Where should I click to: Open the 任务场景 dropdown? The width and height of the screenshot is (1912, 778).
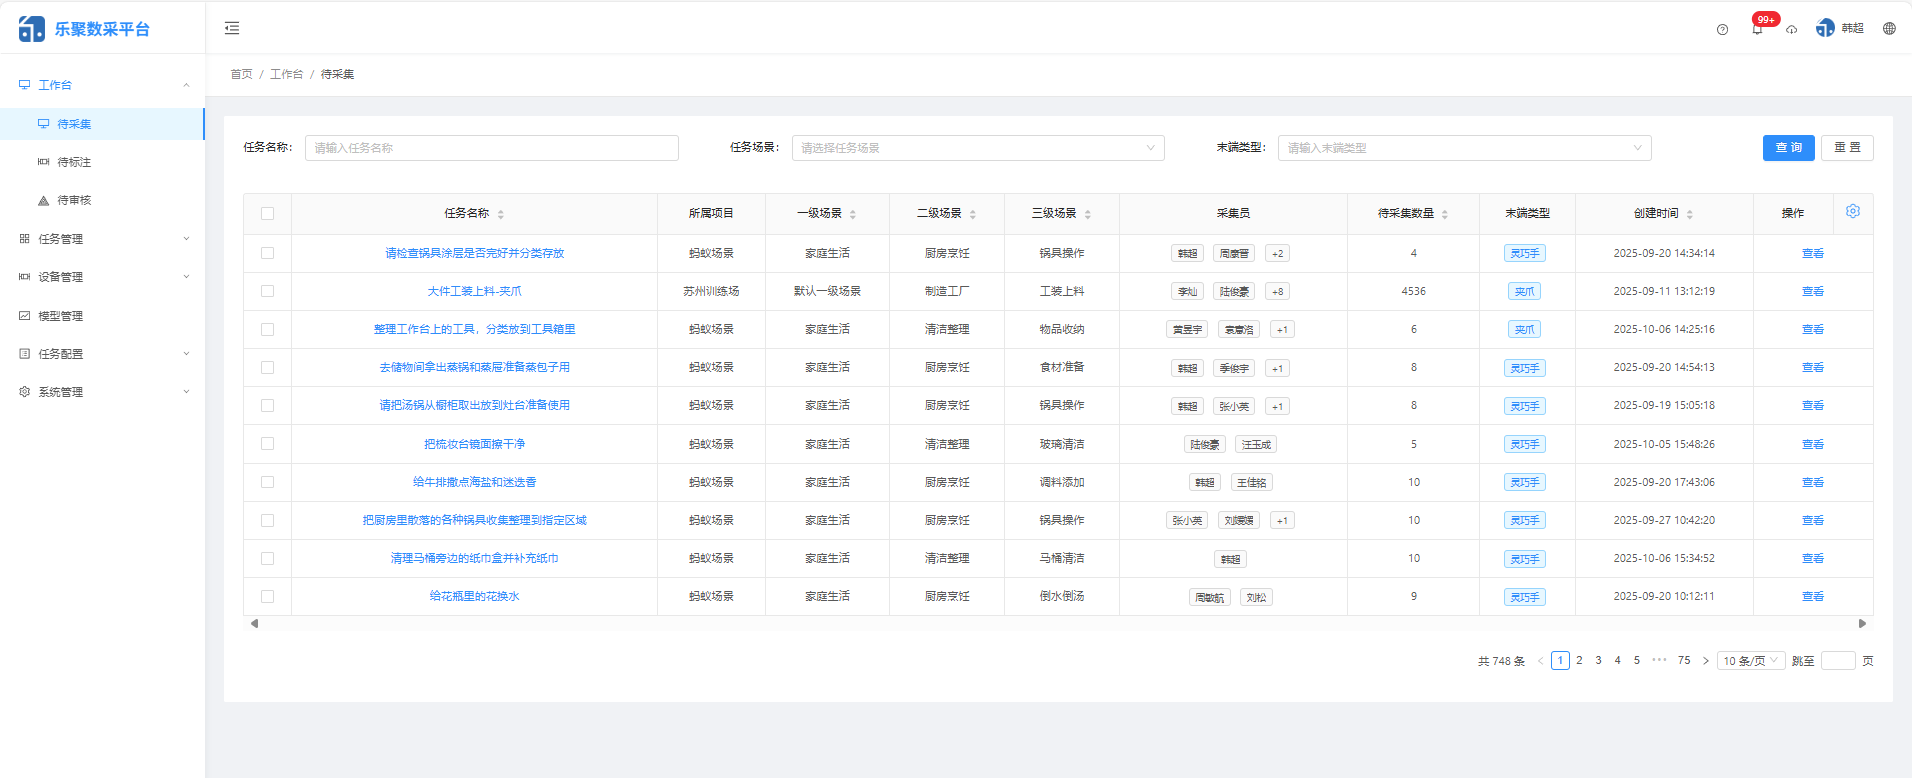point(978,148)
